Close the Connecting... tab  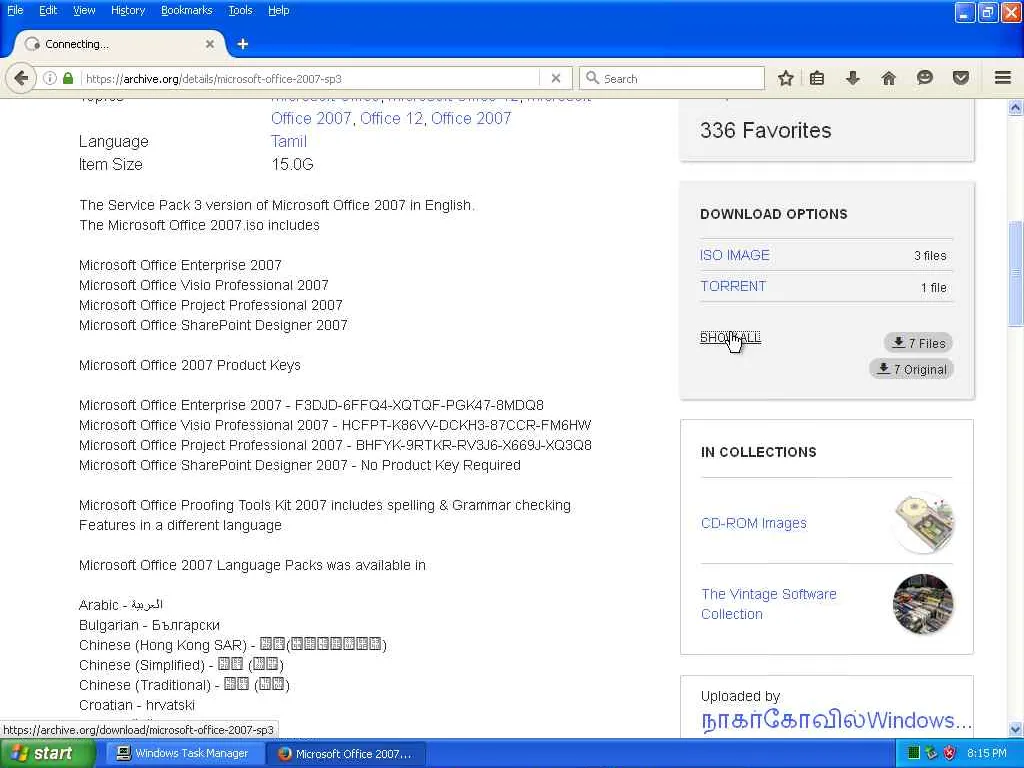click(x=210, y=44)
